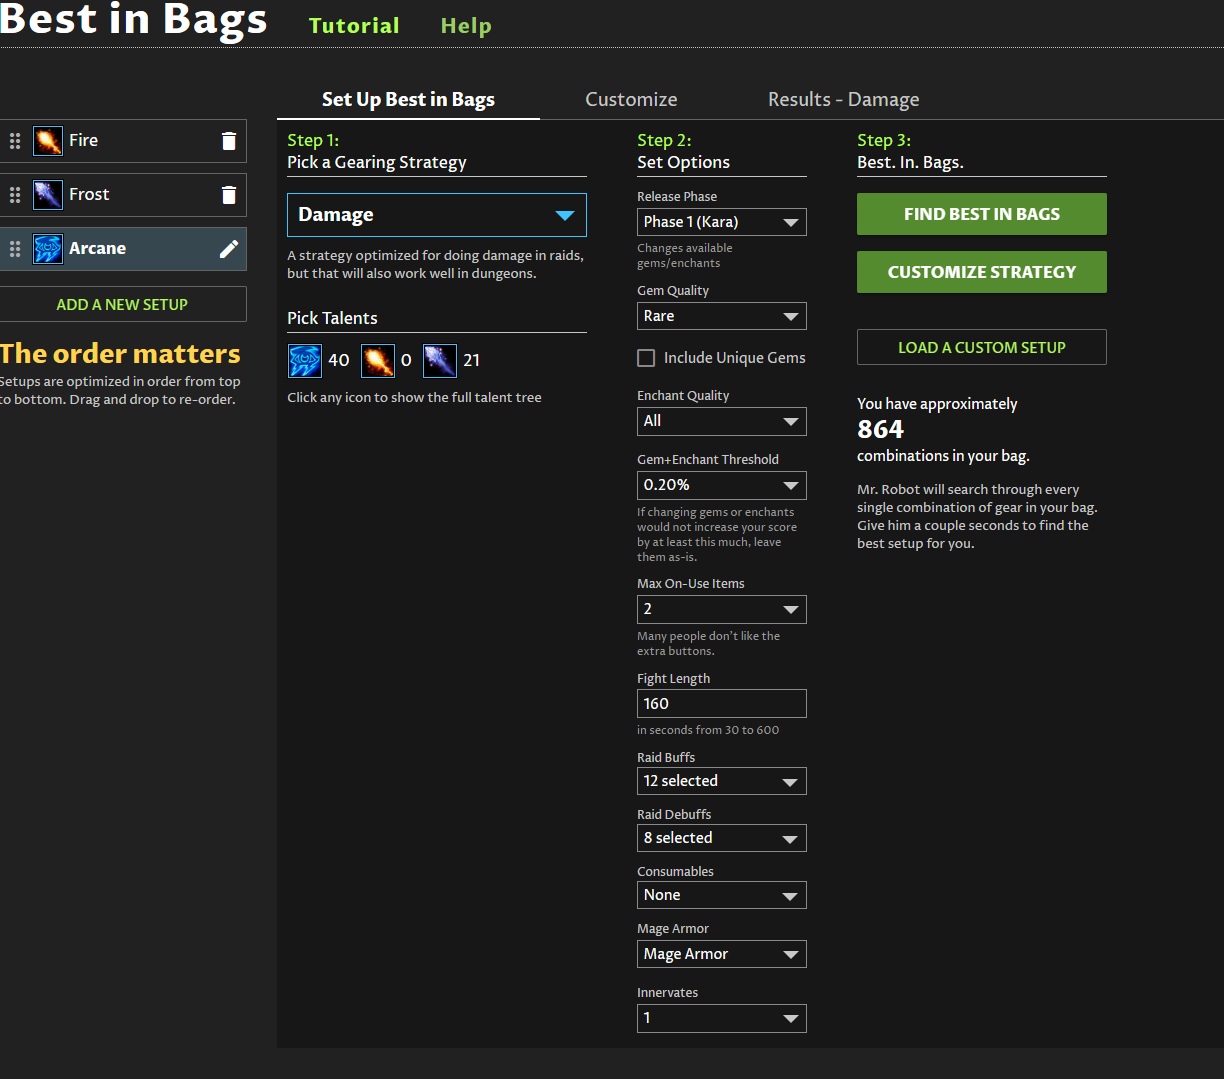Screen dimensions: 1224x1079
Task: Click the drag handle of Frost setup
Action: point(15,195)
